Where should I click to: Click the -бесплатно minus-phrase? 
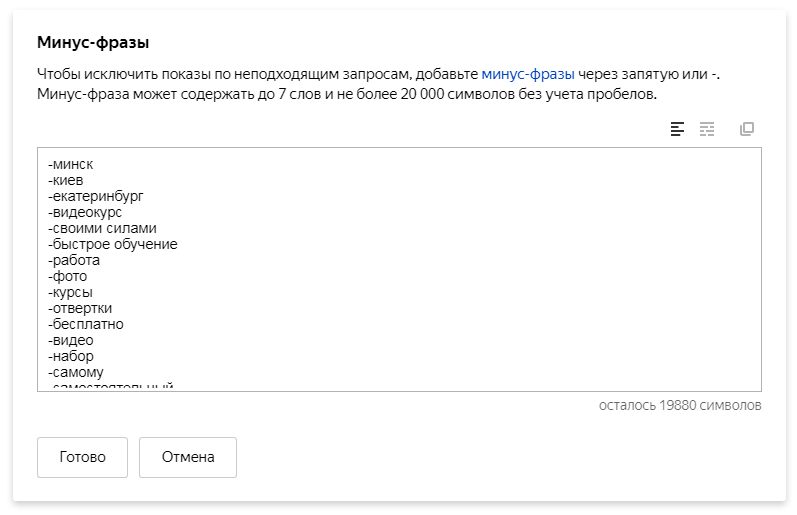click(86, 324)
